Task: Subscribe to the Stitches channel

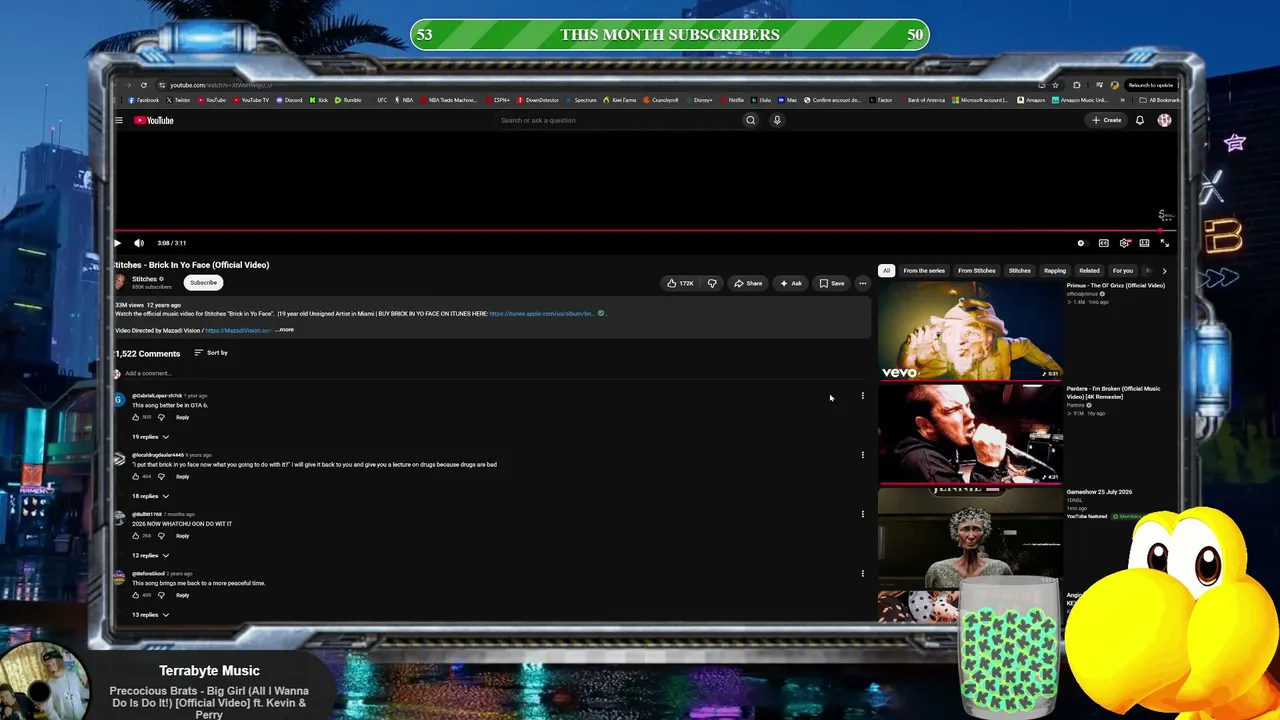Action: click(x=203, y=282)
